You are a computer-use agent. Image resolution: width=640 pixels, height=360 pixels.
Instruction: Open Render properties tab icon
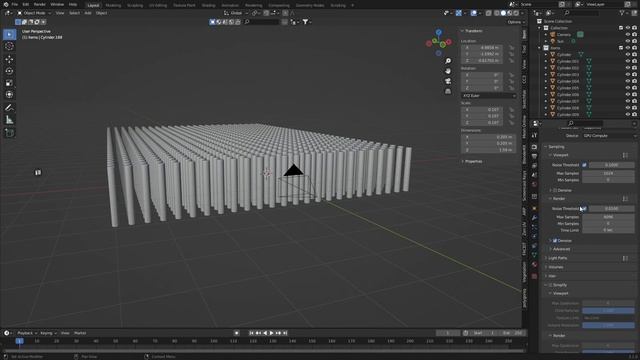coord(534,147)
